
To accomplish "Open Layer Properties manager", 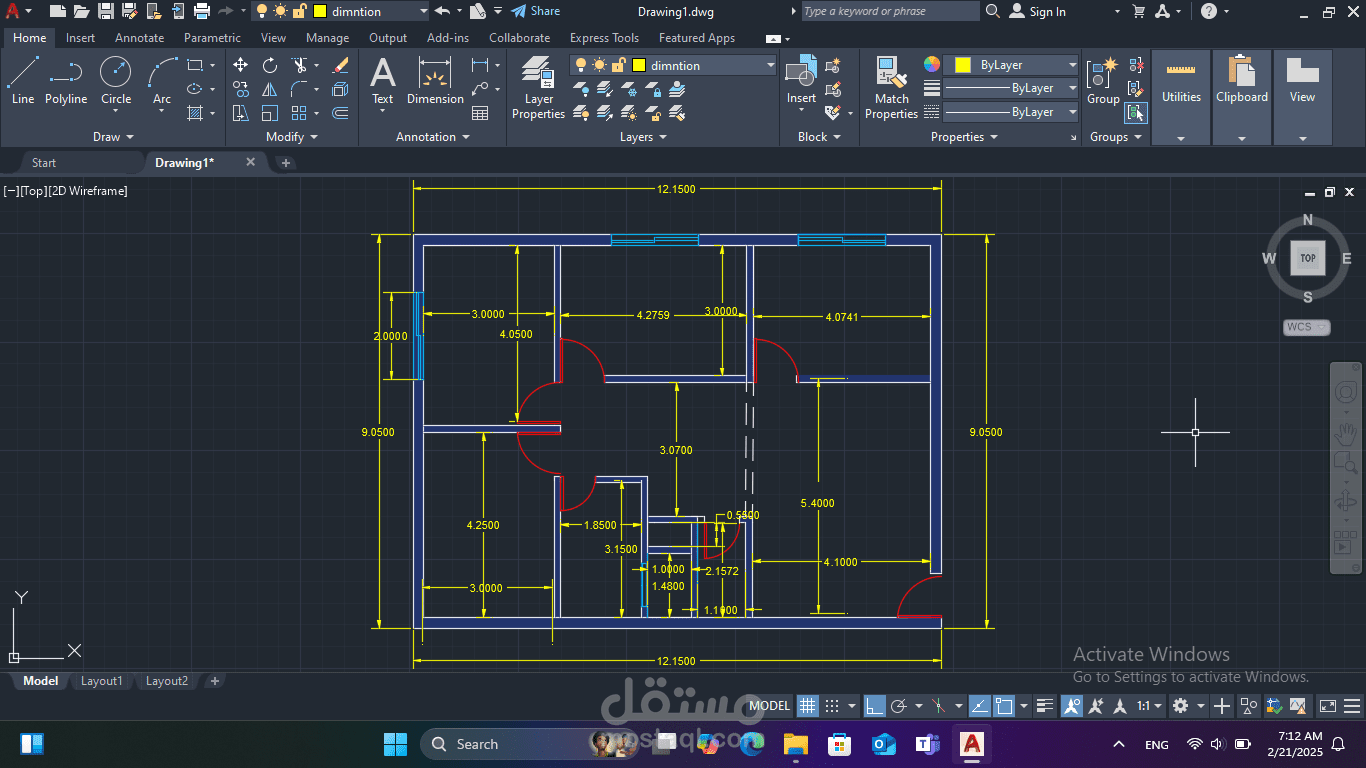I will click(x=538, y=87).
